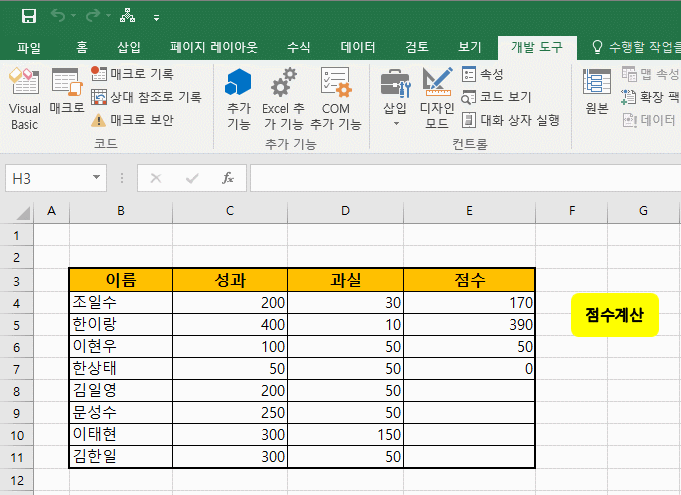Select column B header

(x=121, y=211)
